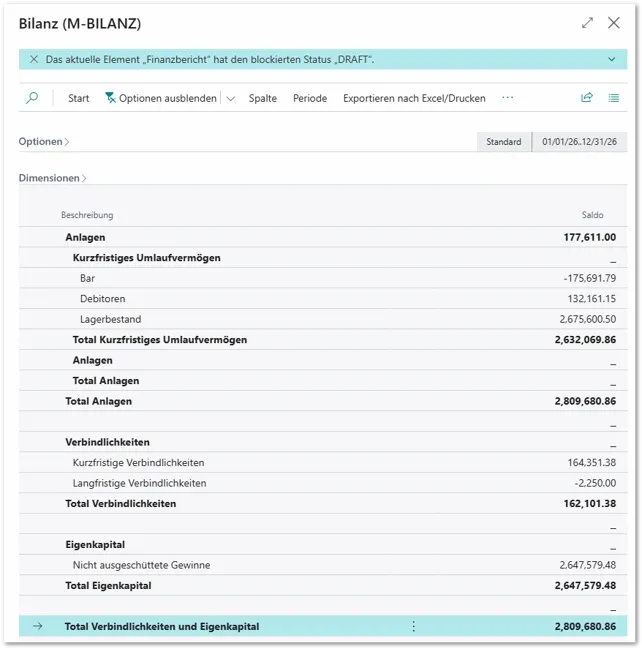The image size is (642, 649).
Task: Expand window to full screen
Action: pyautogui.click(x=587, y=23)
